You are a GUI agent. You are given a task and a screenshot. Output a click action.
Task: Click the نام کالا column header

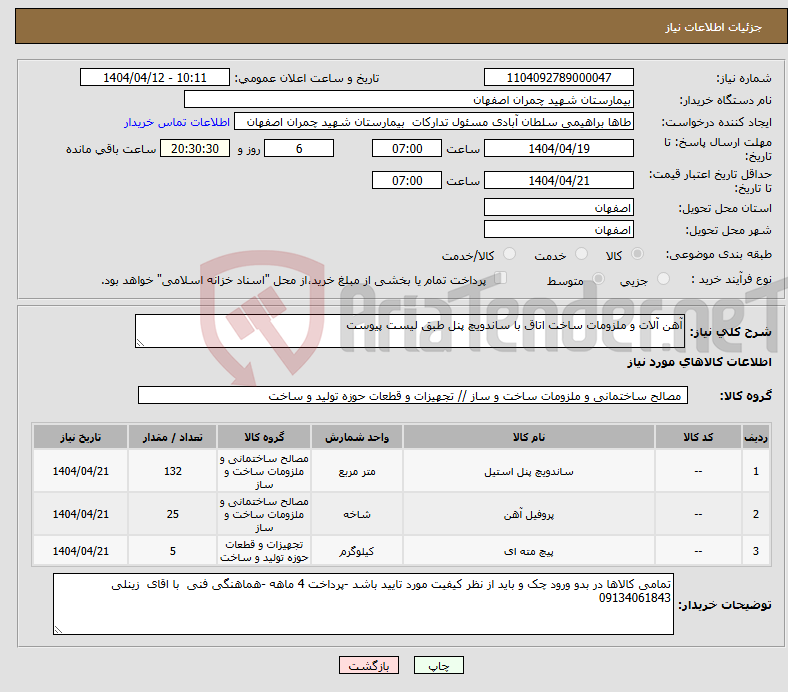click(x=529, y=437)
